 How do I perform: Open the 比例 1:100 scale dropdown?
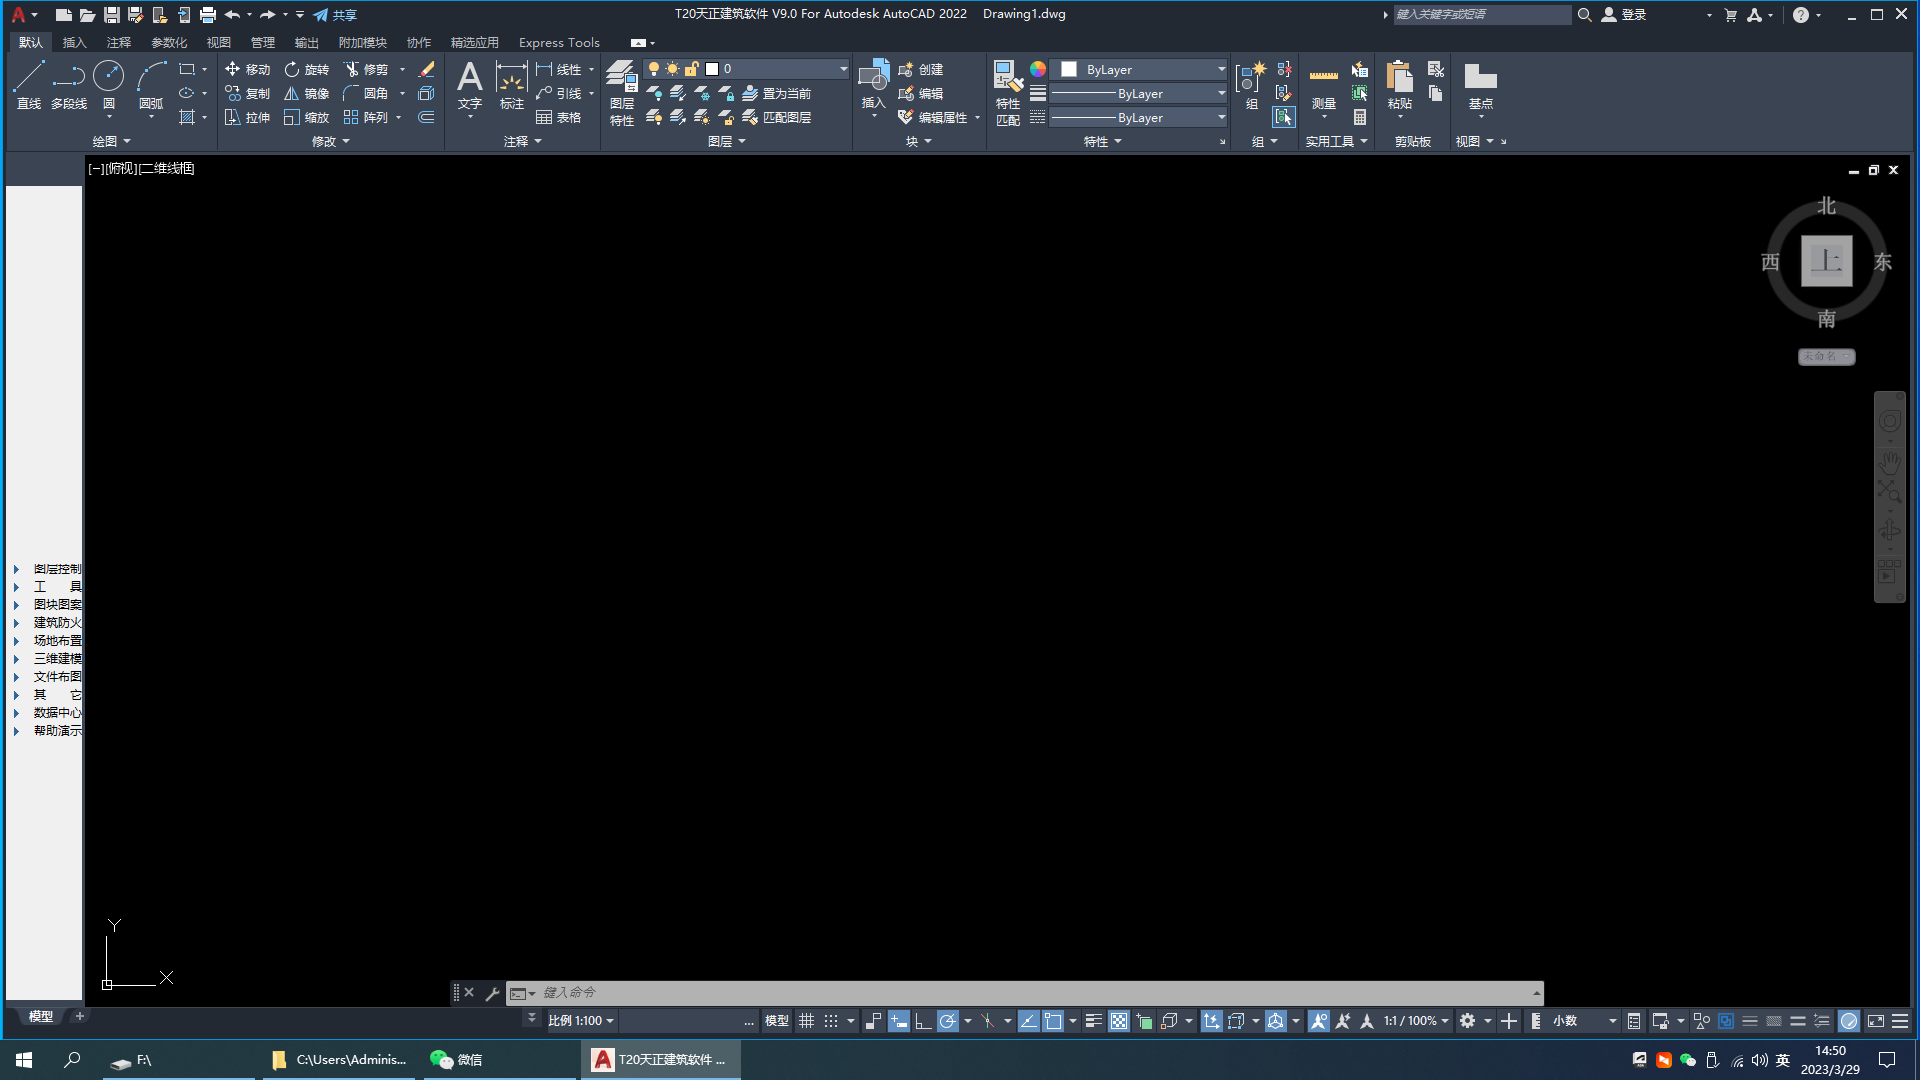tap(580, 1020)
